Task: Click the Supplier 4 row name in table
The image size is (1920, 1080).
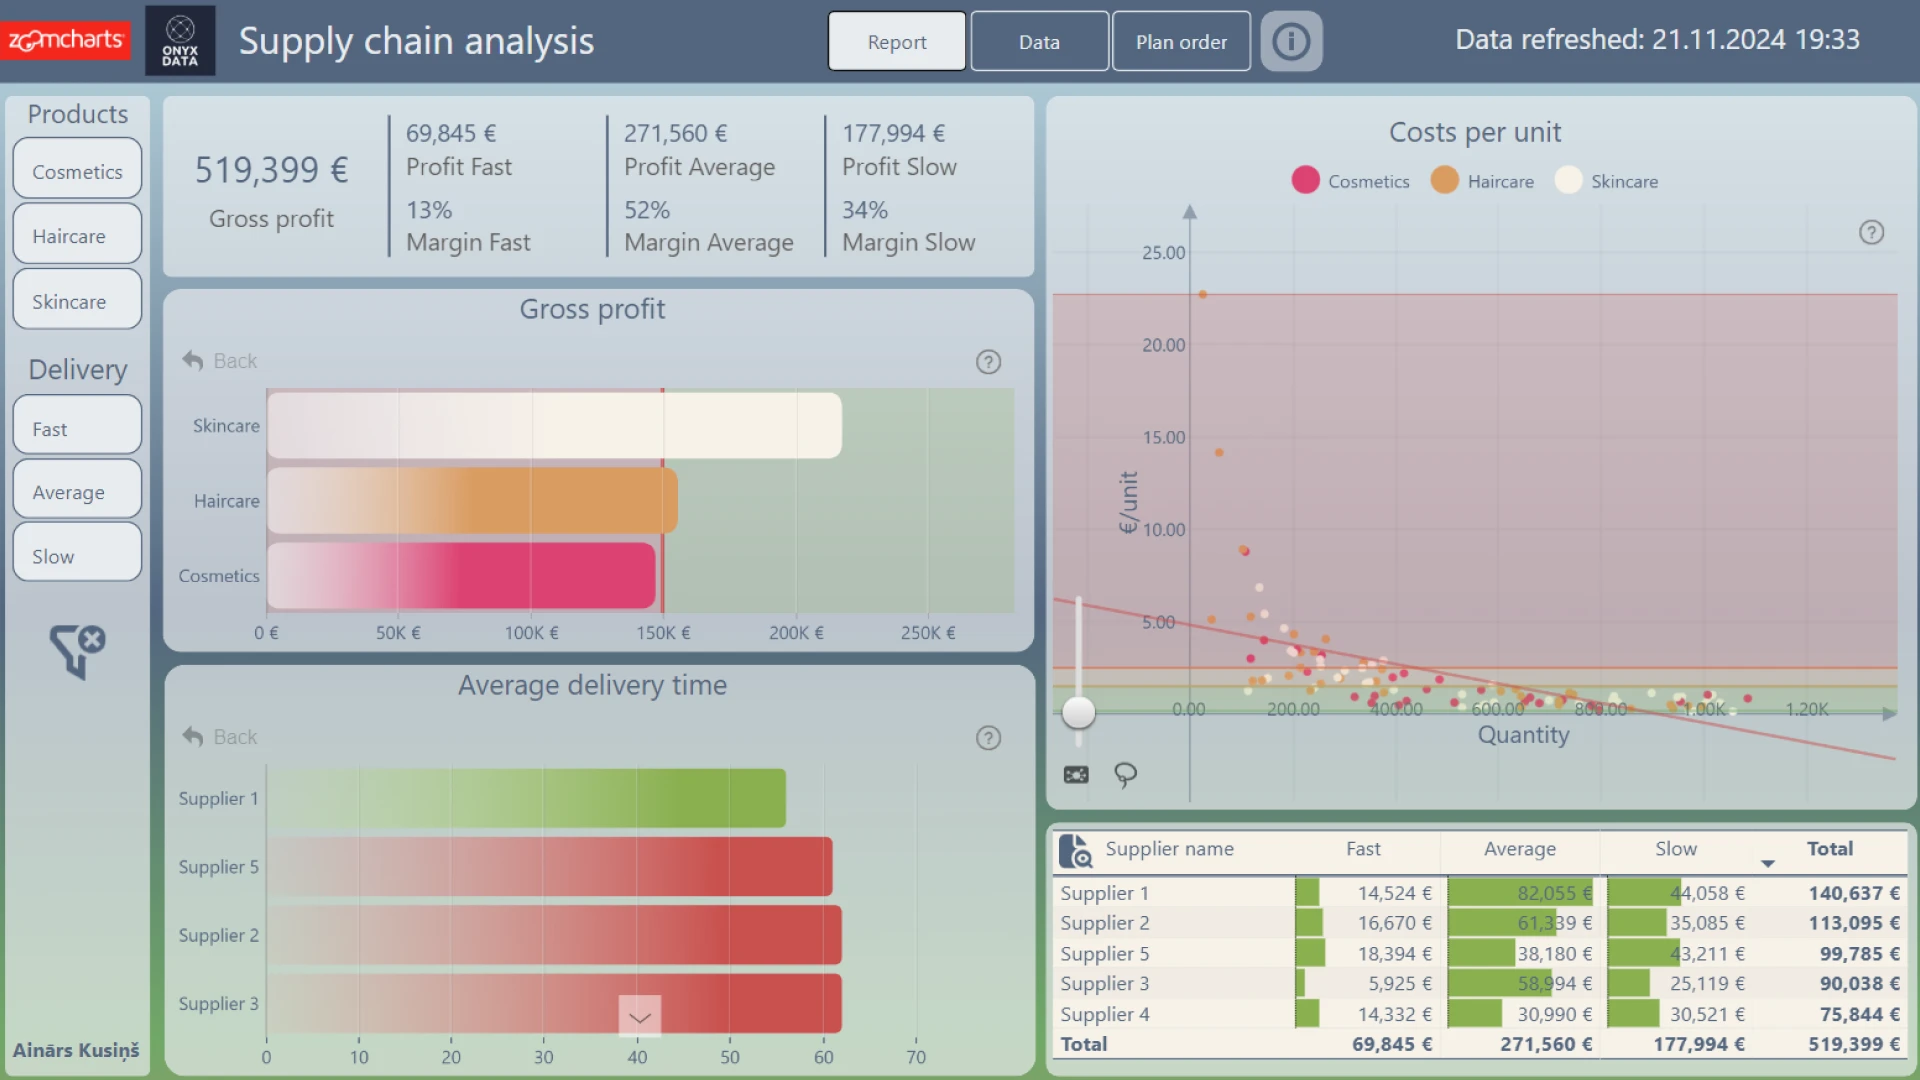Action: click(1105, 1014)
